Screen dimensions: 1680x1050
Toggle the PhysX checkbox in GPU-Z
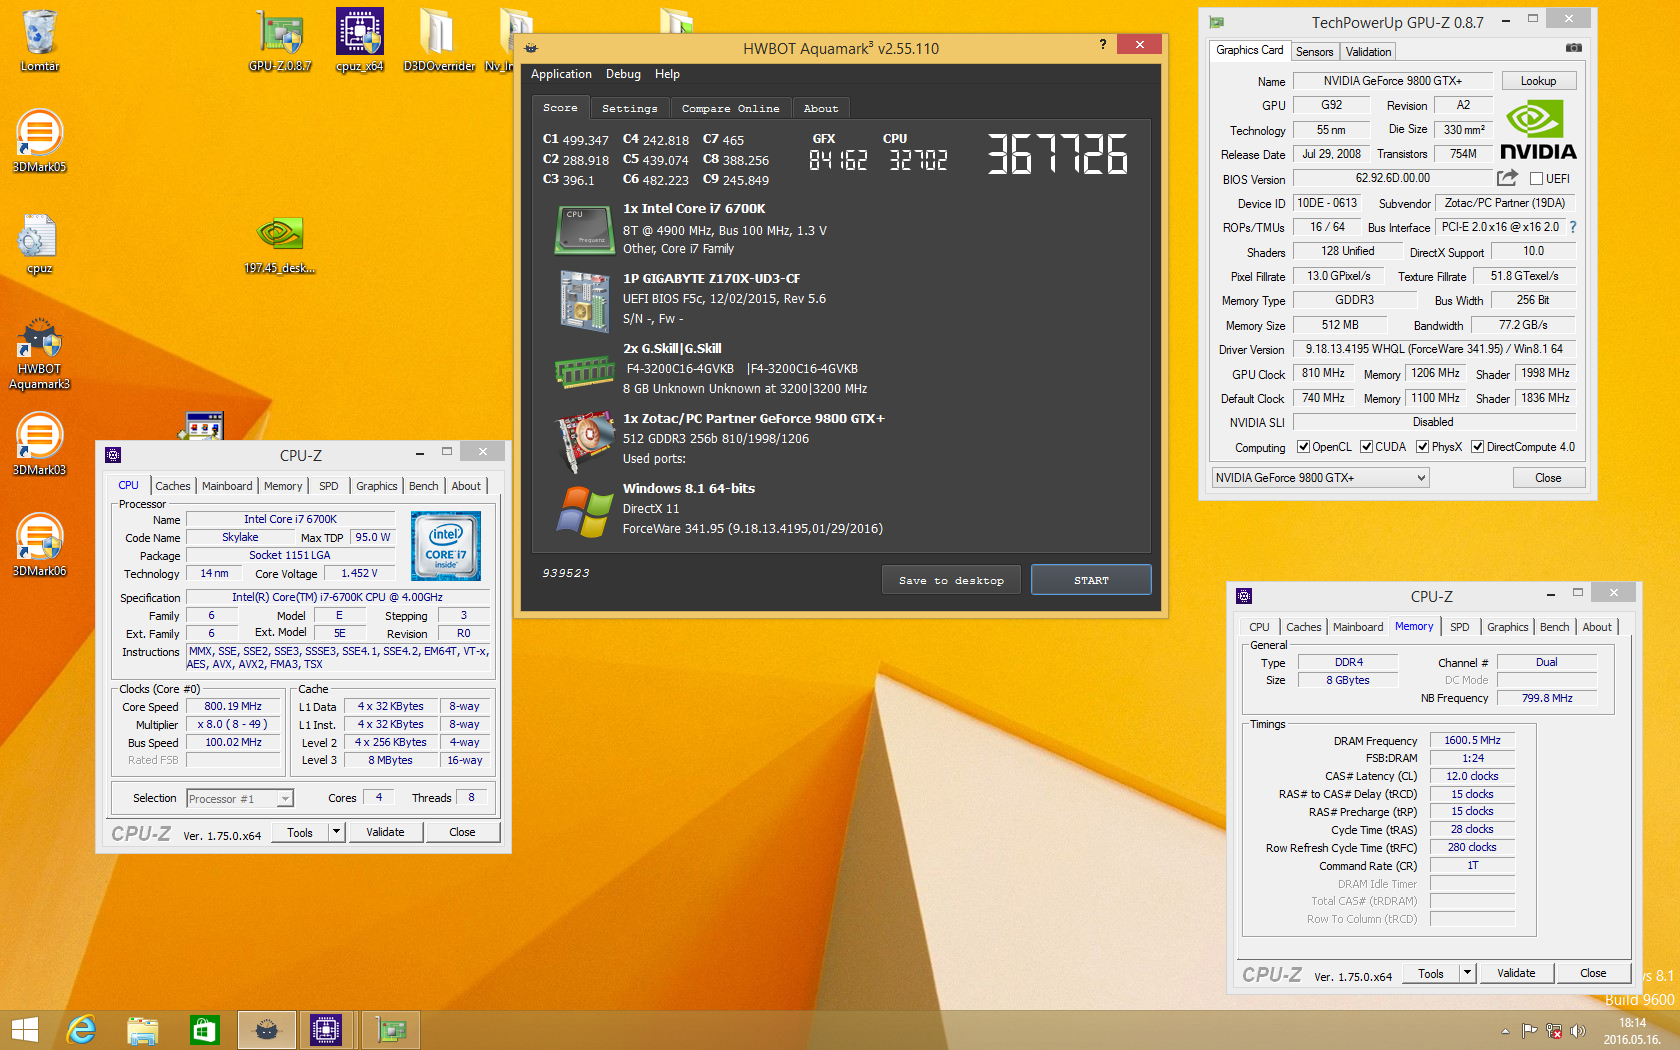[x=1422, y=447]
